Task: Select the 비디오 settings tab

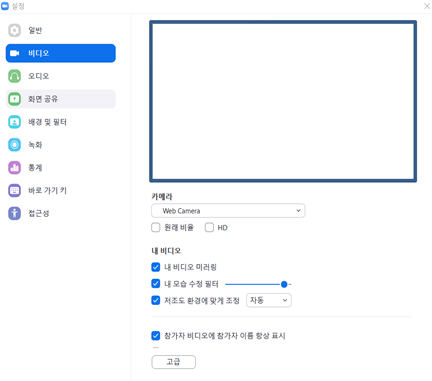Action: point(61,53)
